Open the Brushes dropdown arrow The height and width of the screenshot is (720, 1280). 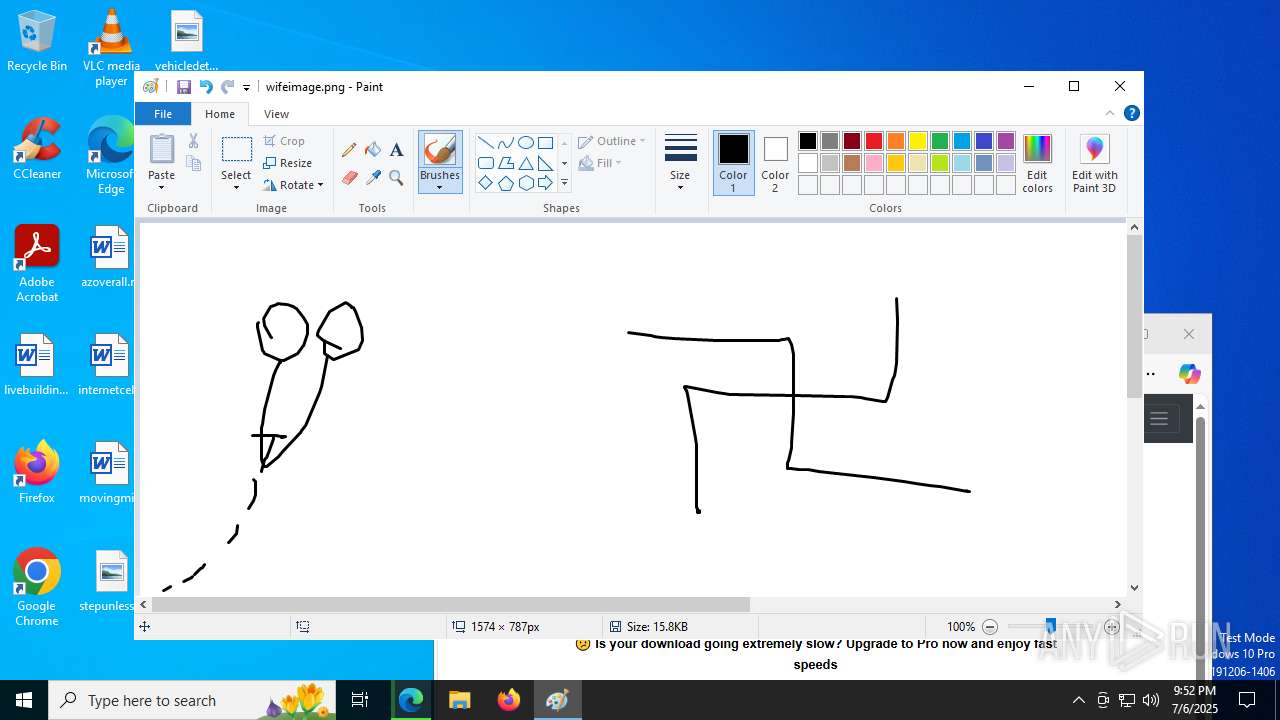coord(439,187)
